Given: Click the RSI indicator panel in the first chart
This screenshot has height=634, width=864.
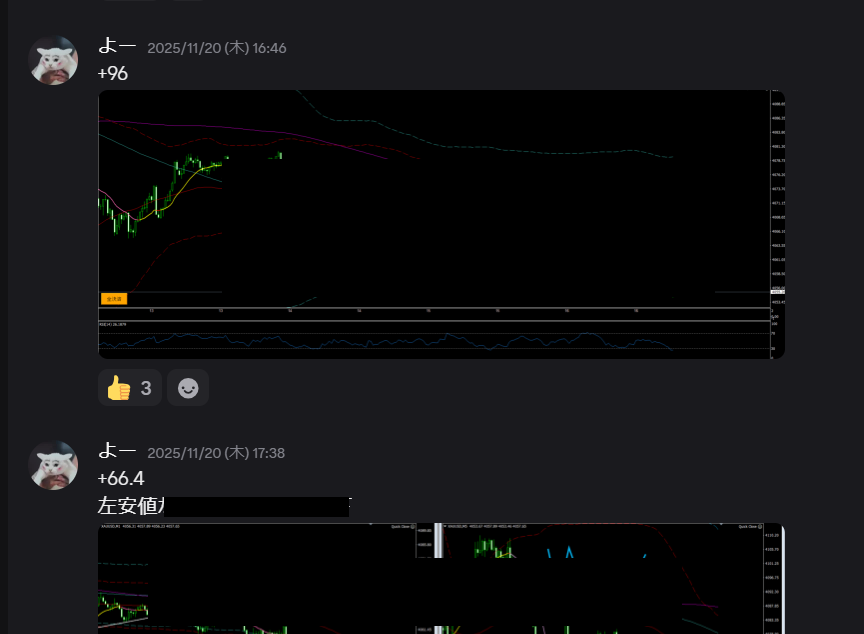Looking at the screenshot, I should coord(400,340).
